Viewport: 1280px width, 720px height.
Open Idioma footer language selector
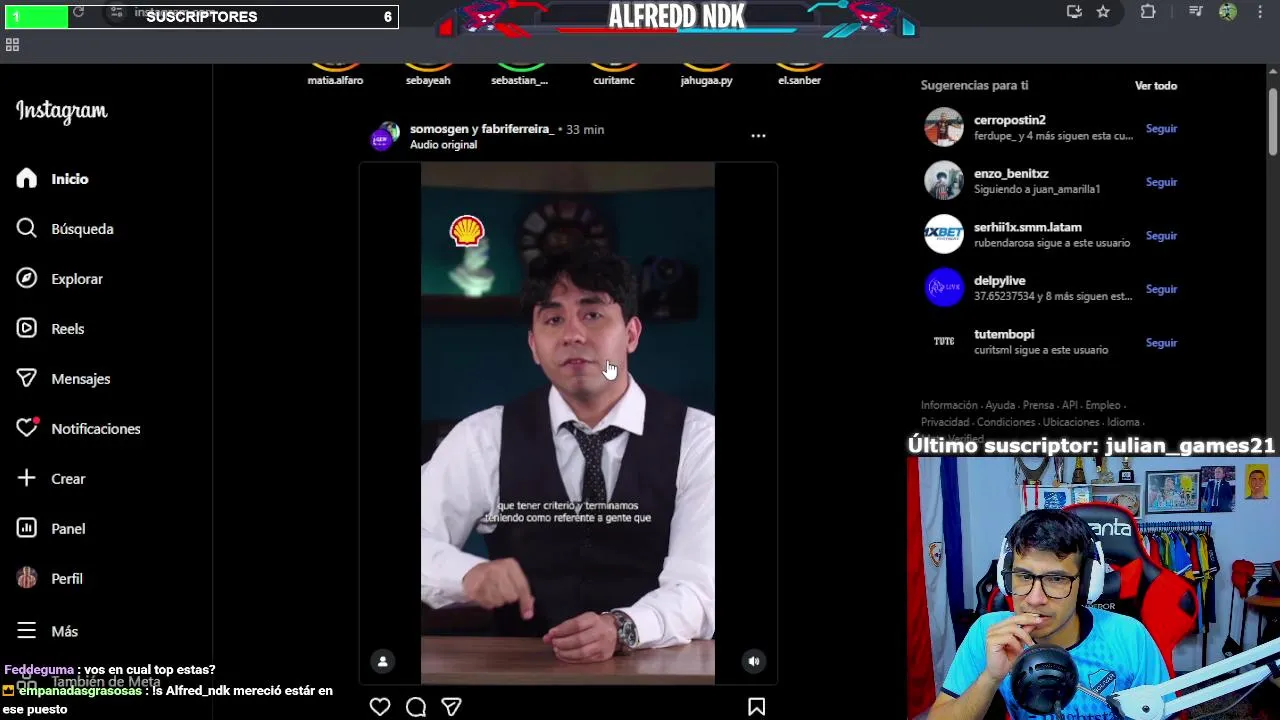tap(1123, 422)
